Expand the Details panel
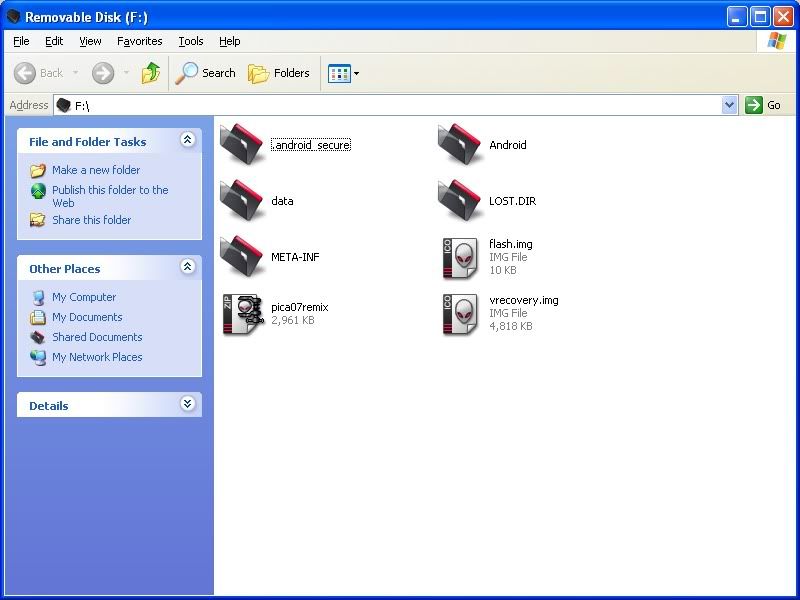 (187, 404)
